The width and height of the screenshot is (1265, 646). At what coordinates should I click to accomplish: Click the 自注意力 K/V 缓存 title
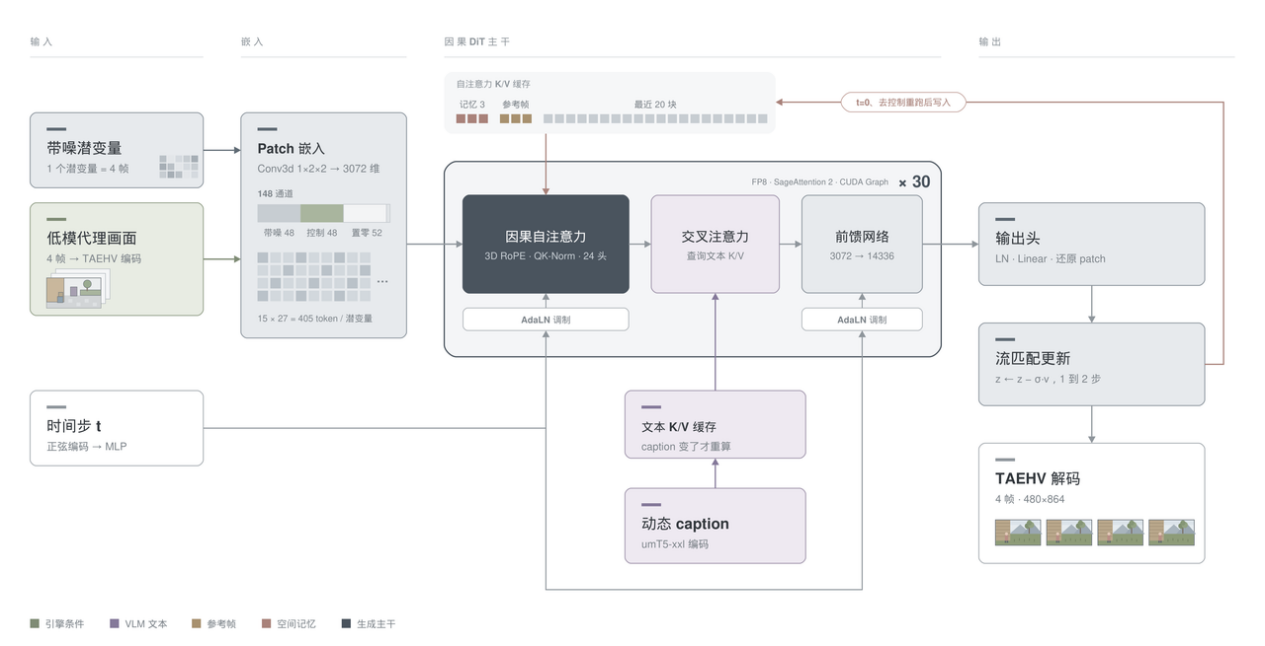[x=494, y=85]
